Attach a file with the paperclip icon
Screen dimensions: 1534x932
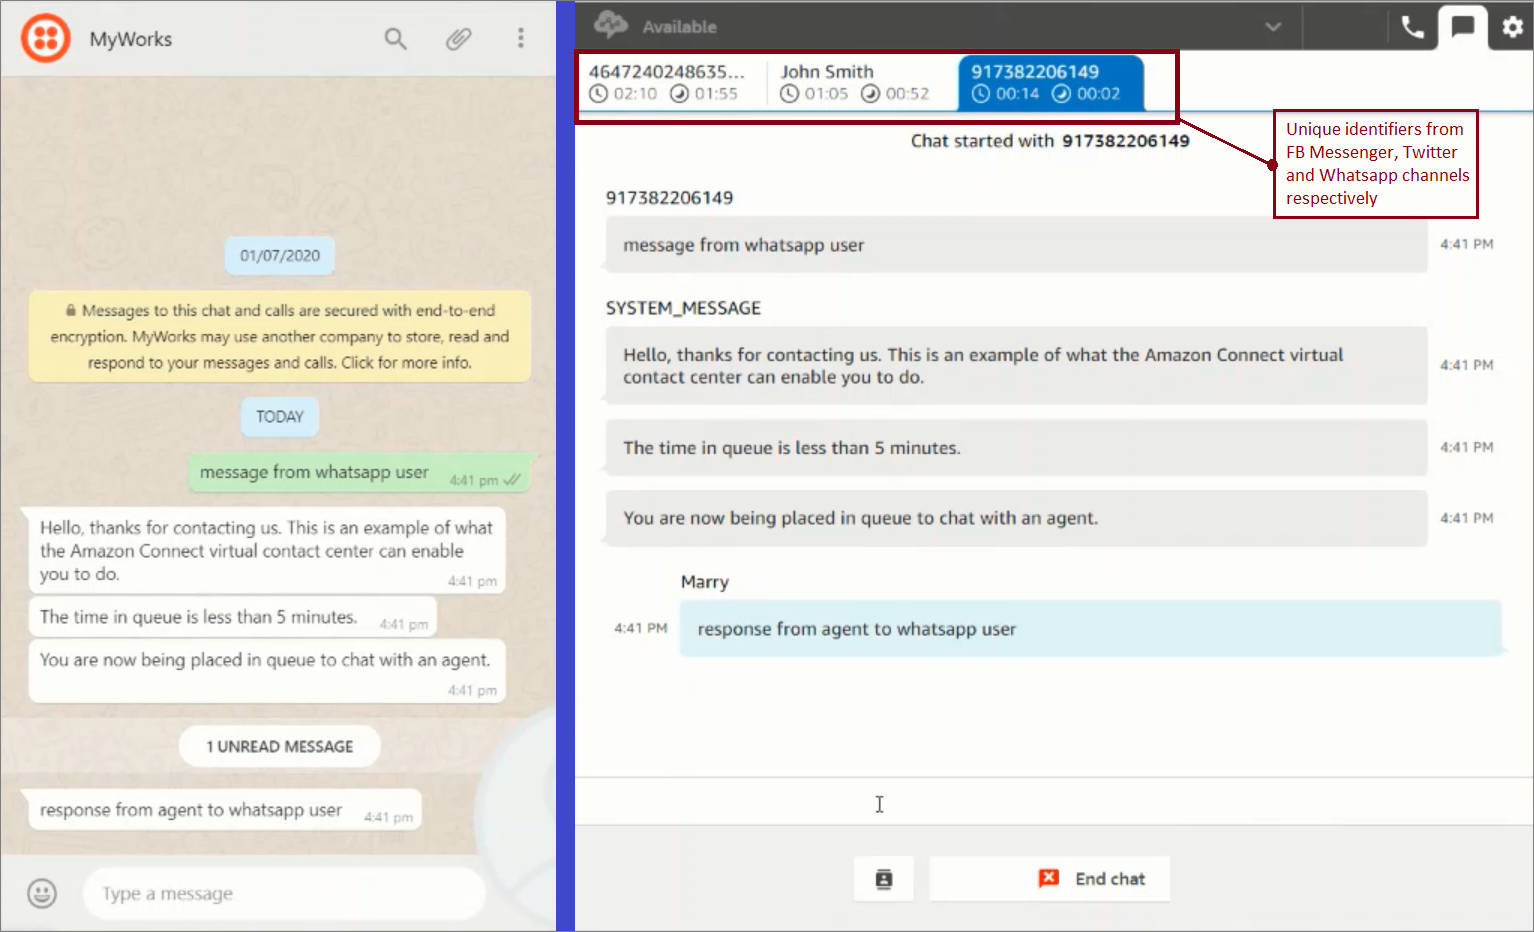[458, 39]
